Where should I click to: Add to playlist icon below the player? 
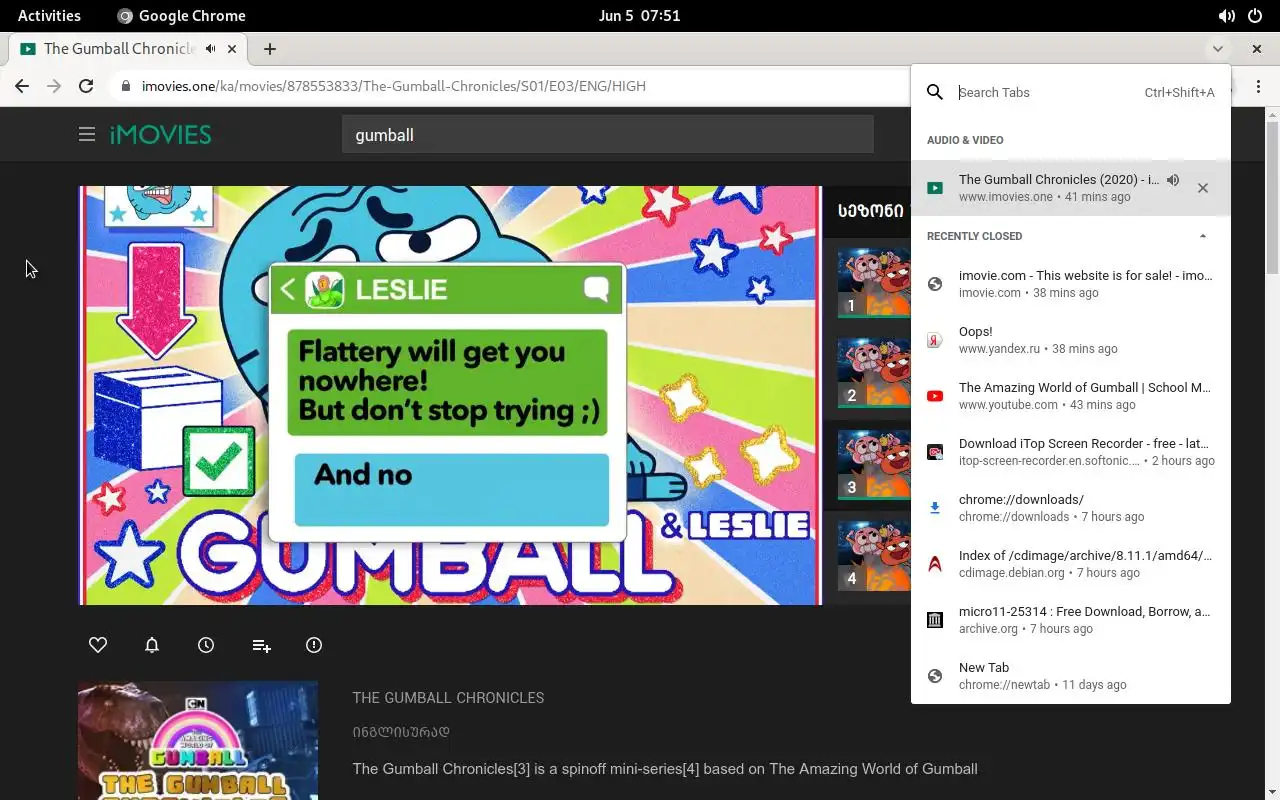click(x=261, y=646)
